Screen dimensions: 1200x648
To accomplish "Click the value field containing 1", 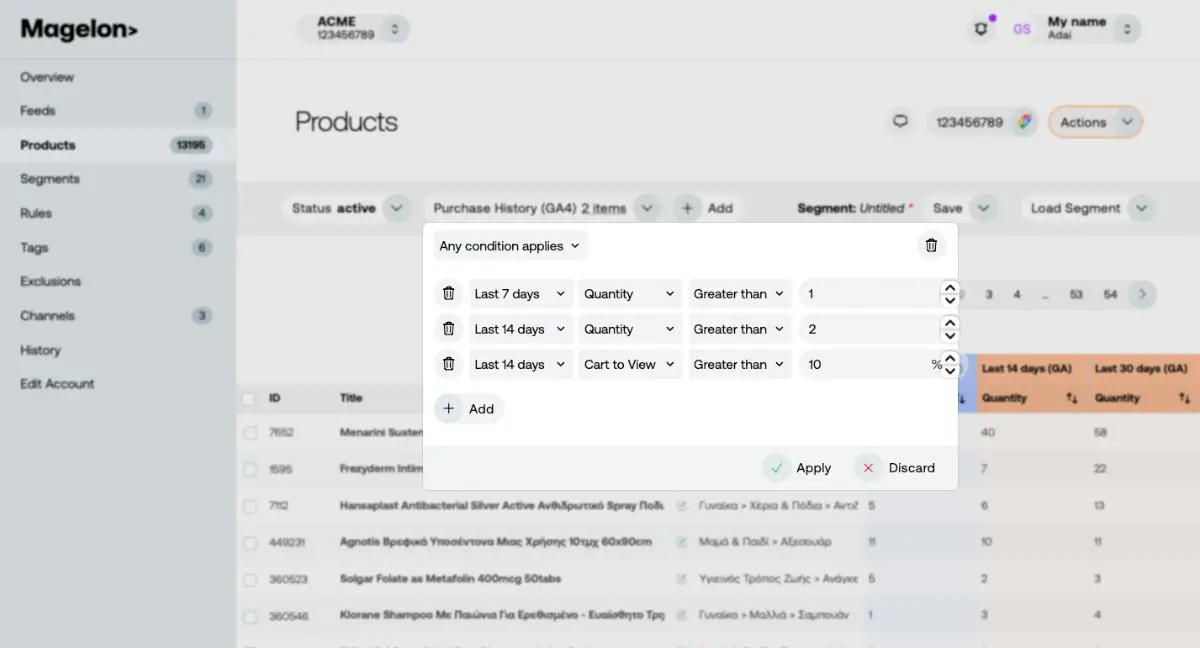I will pyautogui.click(x=868, y=294).
